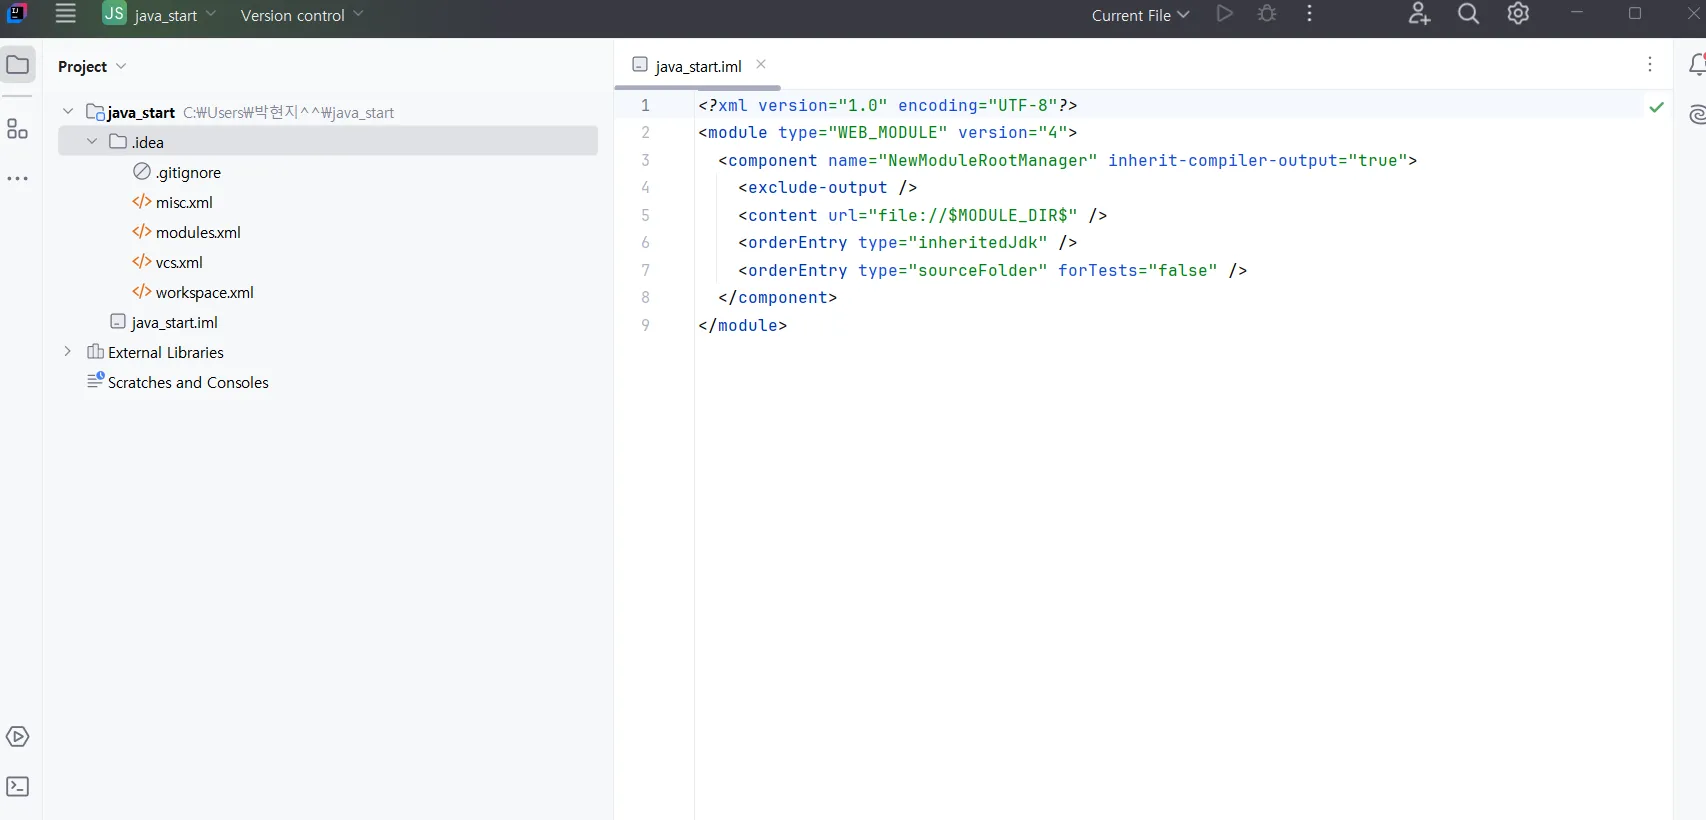Select the java_start project root
The height and width of the screenshot is (820, 1706).
click(x=141, y=112)
